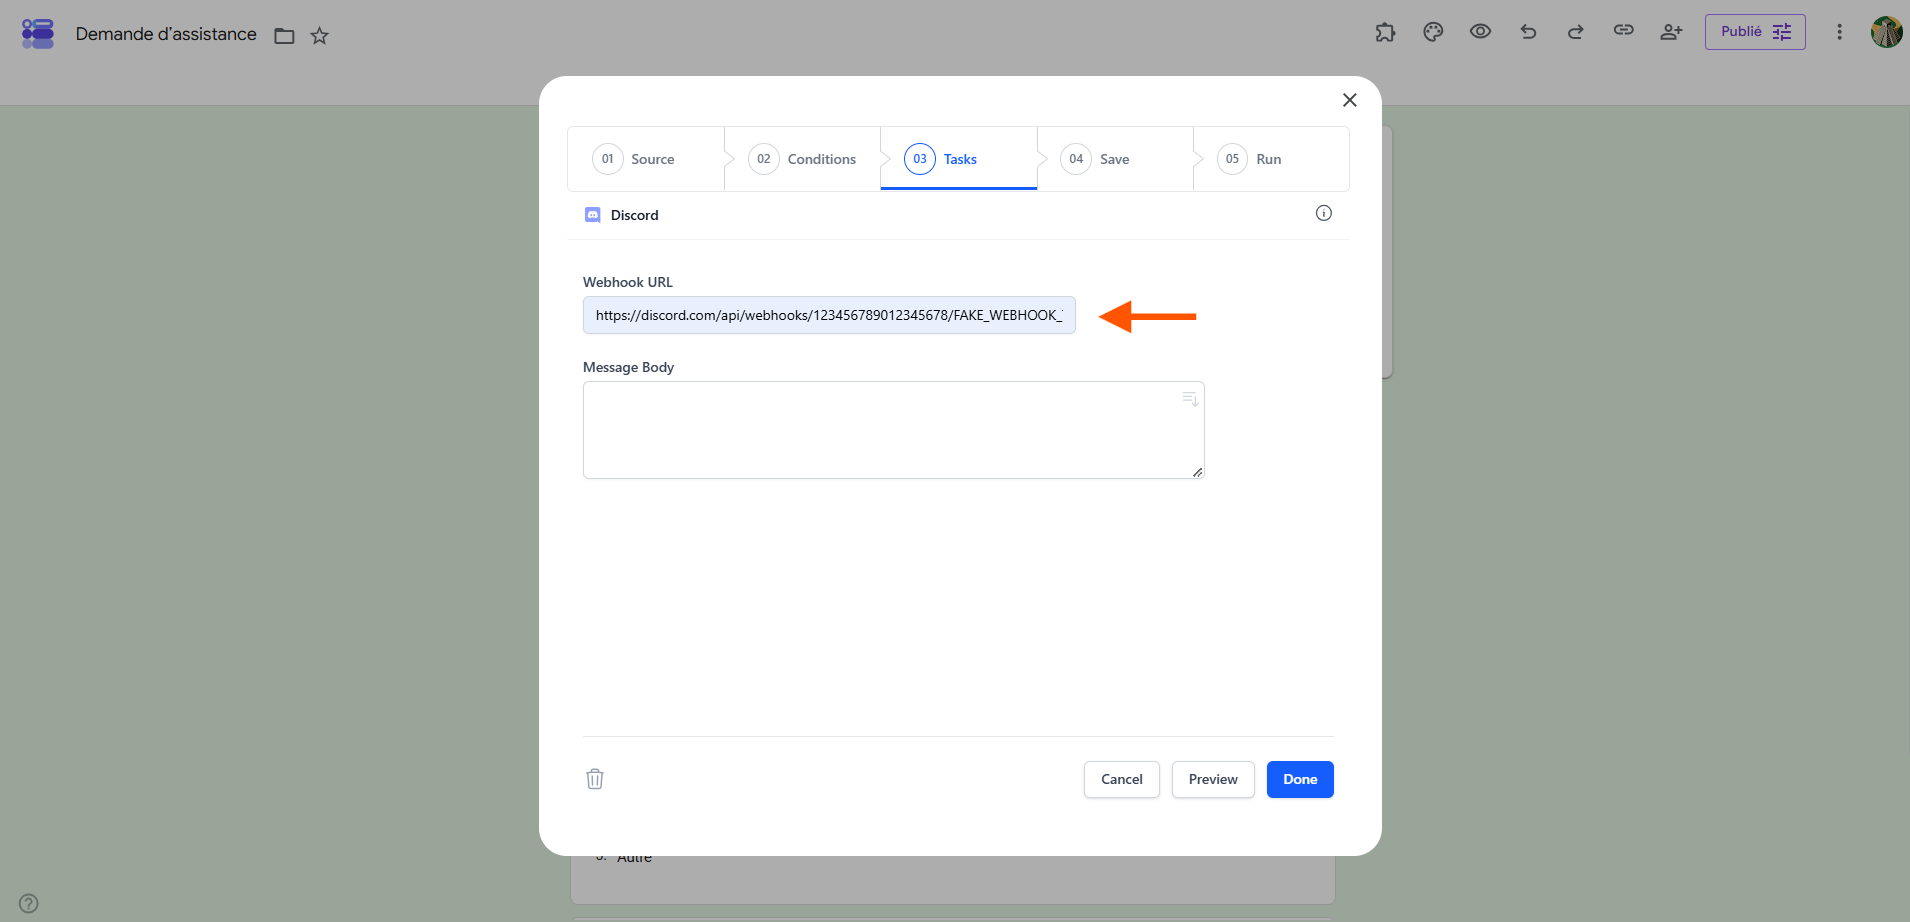Image resolution: width=1910 pixels, height=922 pixels.
Task: Delete the task with trash icon
Action: 595,779
